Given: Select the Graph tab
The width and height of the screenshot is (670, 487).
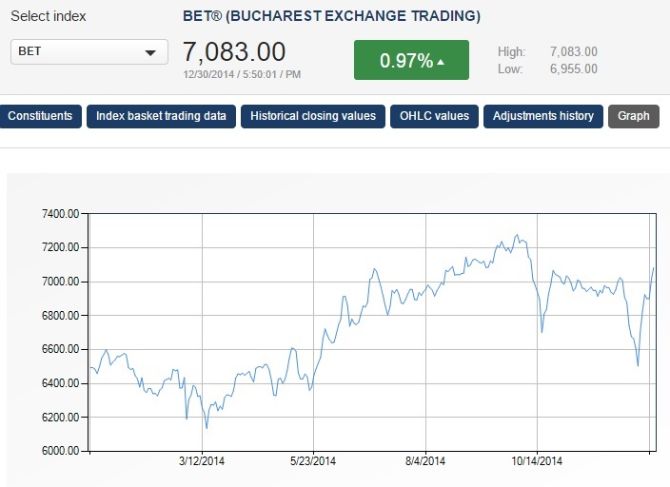Looking at the screenshot, I should (x=634, y=116).
